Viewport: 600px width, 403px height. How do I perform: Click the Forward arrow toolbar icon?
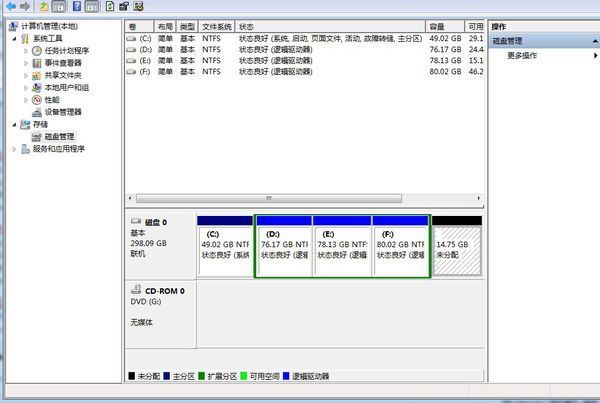pyautogui.click(x=24, y=6)
